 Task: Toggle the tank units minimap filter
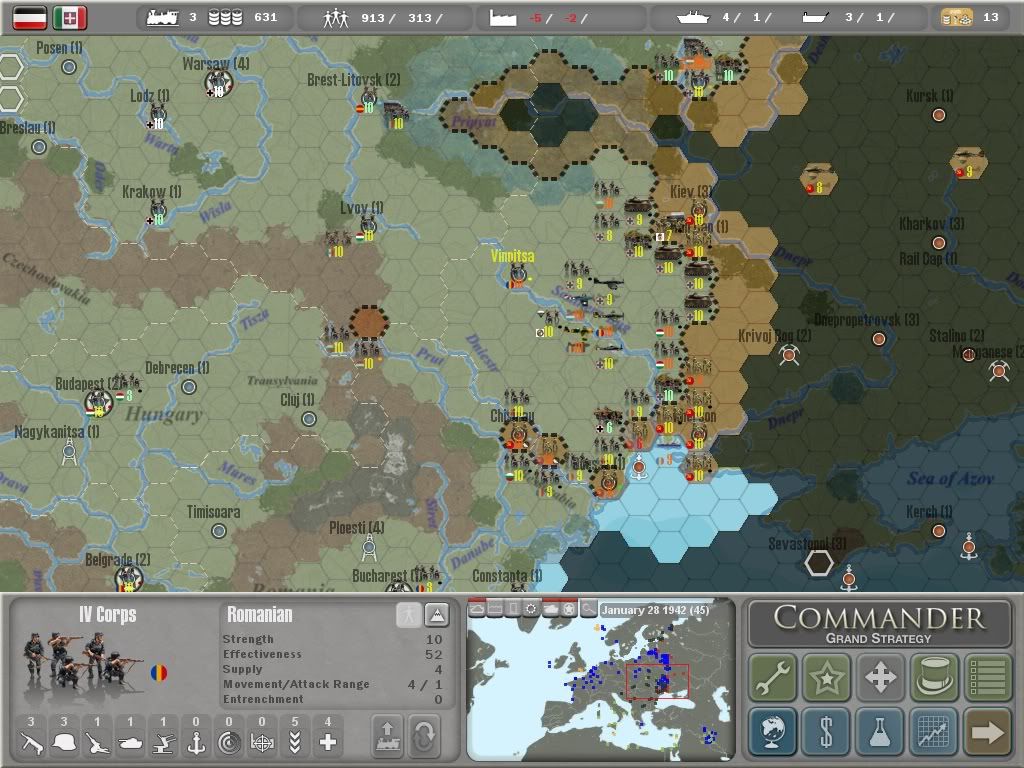551,609
